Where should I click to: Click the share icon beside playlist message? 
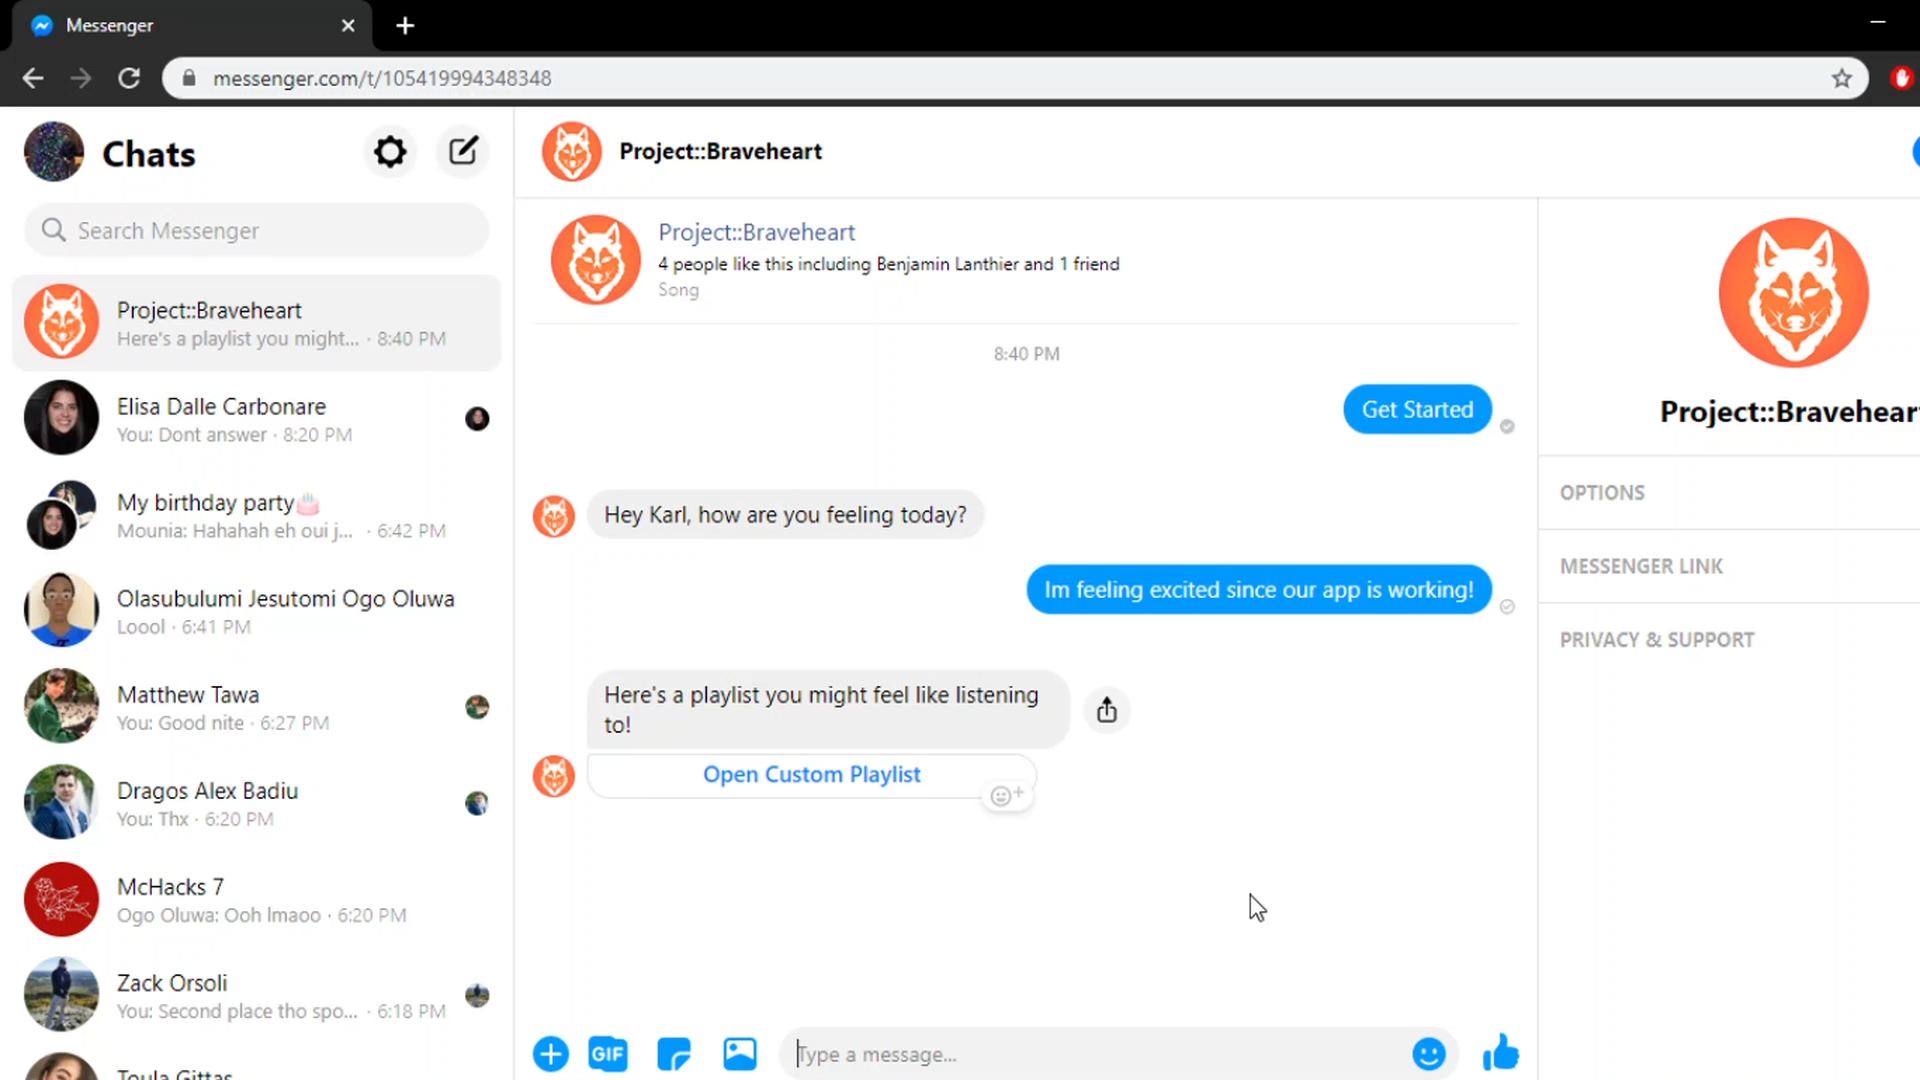click(1106, 710)
